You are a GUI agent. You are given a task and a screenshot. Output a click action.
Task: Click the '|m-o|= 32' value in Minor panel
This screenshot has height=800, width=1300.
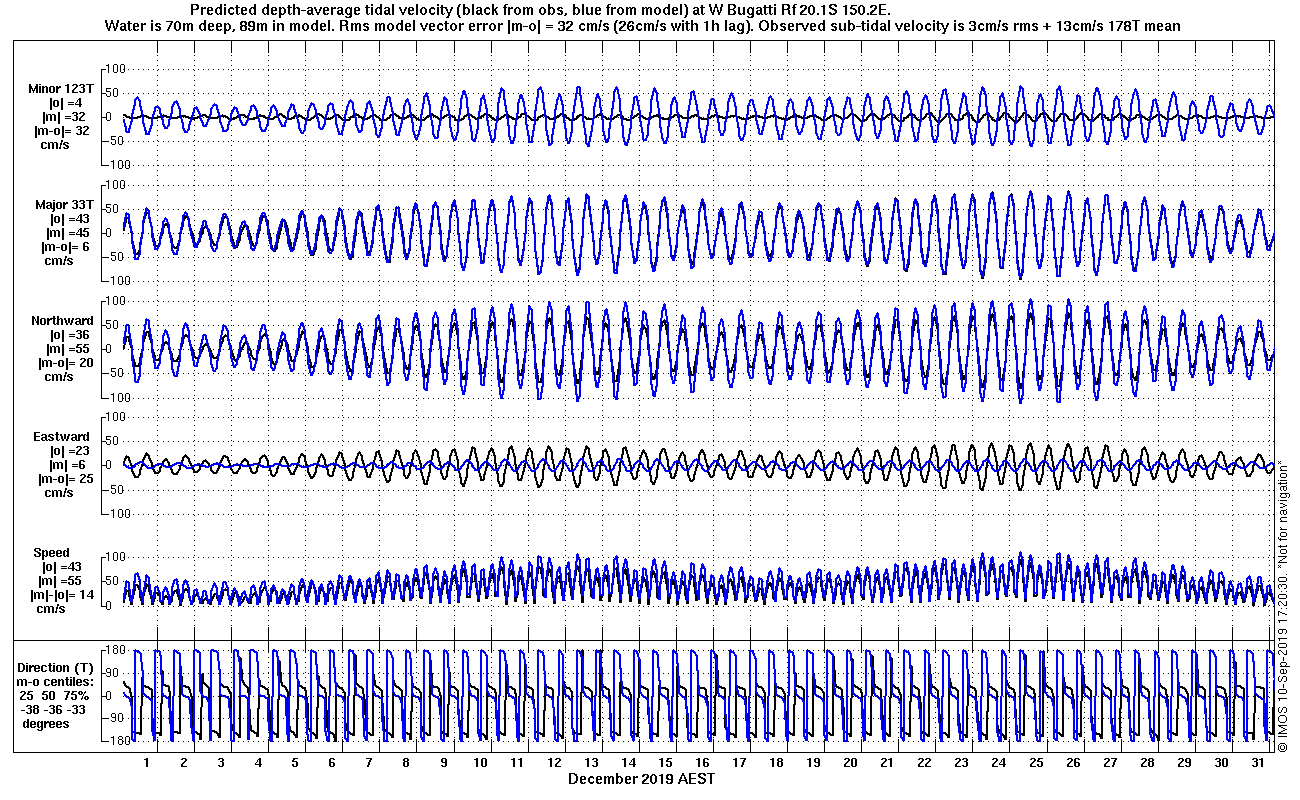click(62, 131)
